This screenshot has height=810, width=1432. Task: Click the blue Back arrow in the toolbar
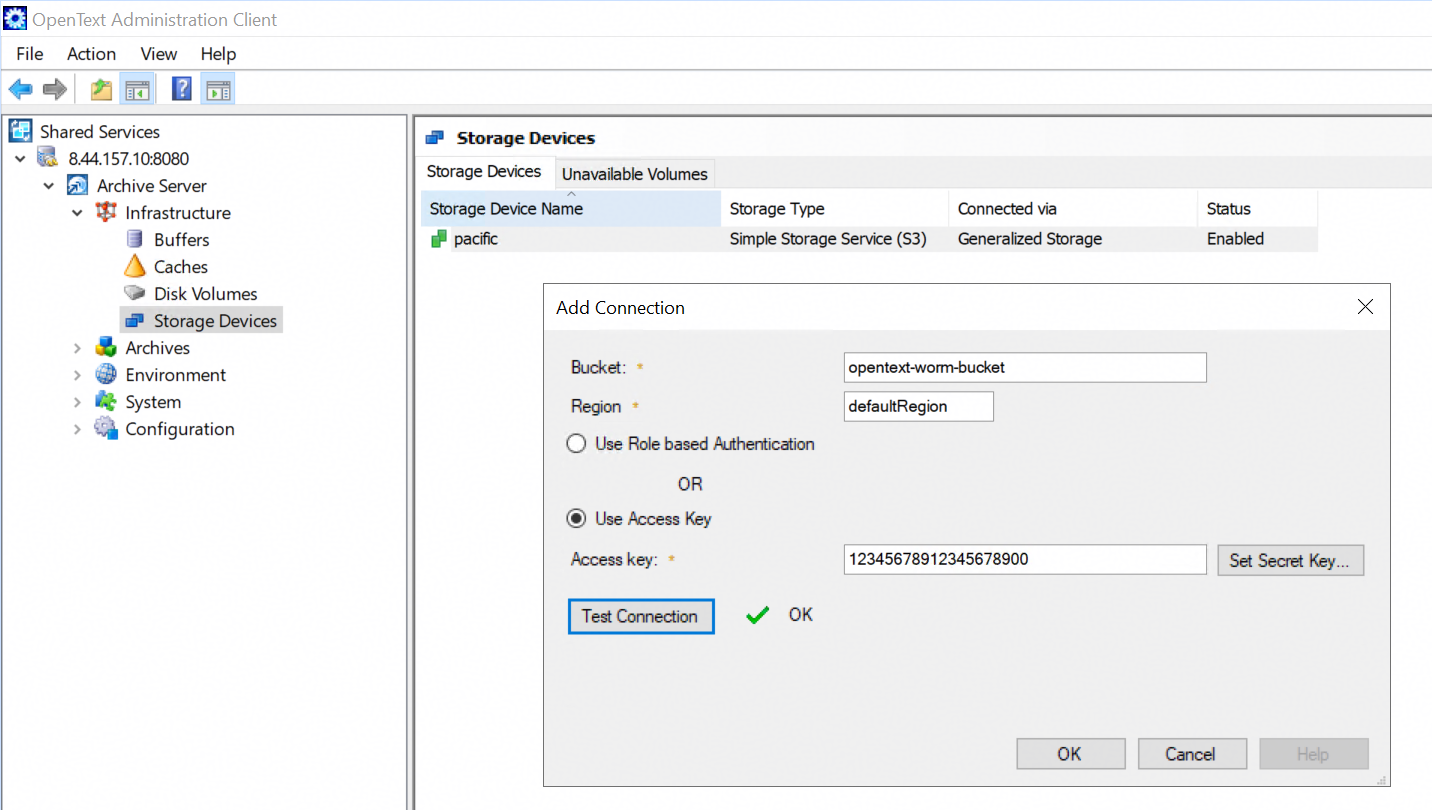pos(20,89)
